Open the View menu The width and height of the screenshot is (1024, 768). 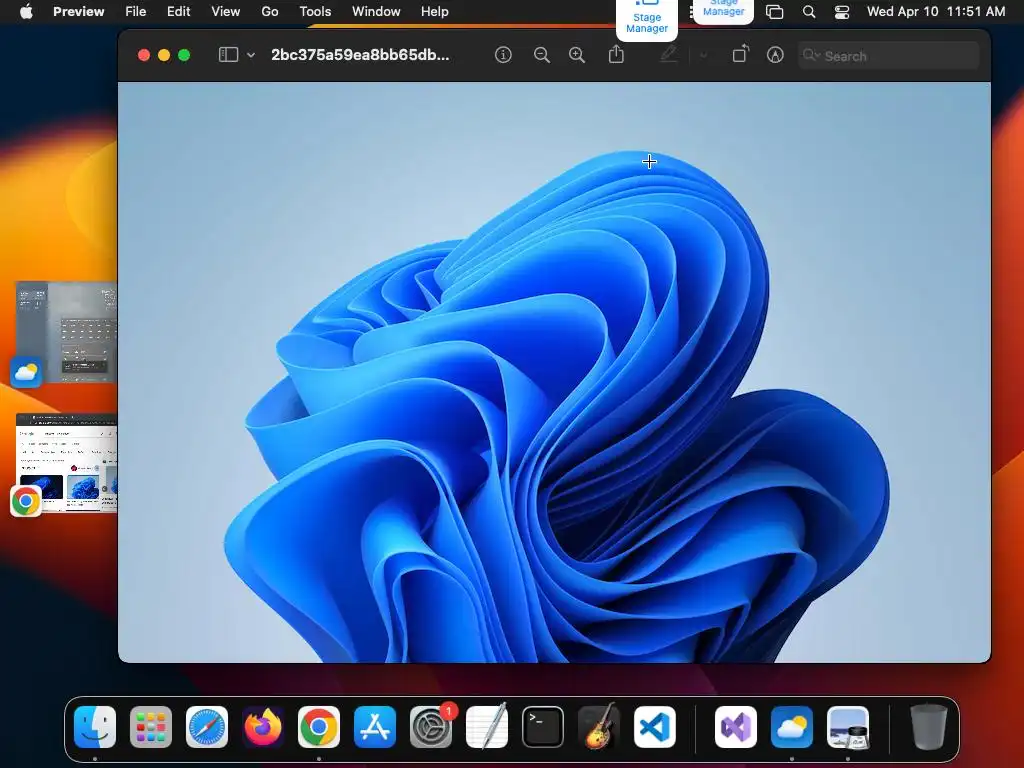pos(225,11)
